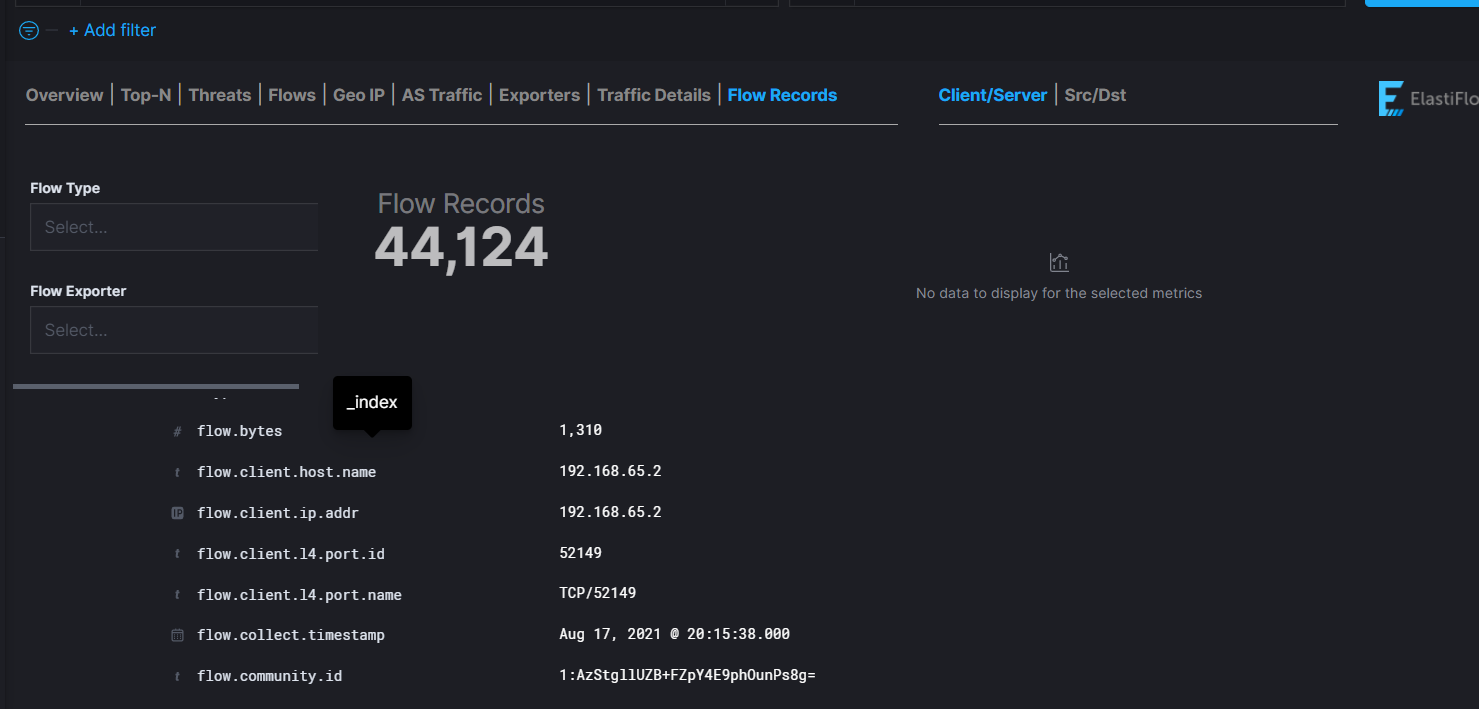Click the Add filter link
The height and width of the screenshot is (709, 1479).
tap(112, 30)
